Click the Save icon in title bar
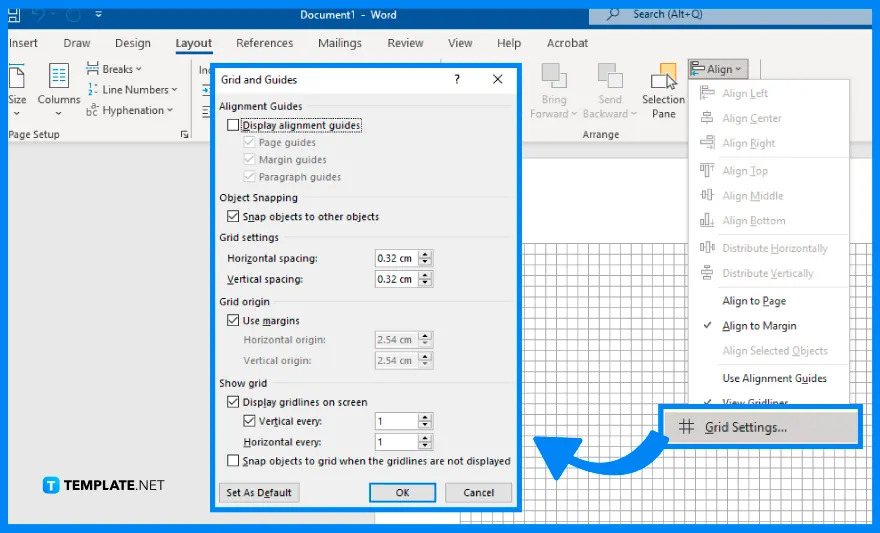The height and width of the screenshot is (533, 880). pyautogui.click(x=14, y=15)
